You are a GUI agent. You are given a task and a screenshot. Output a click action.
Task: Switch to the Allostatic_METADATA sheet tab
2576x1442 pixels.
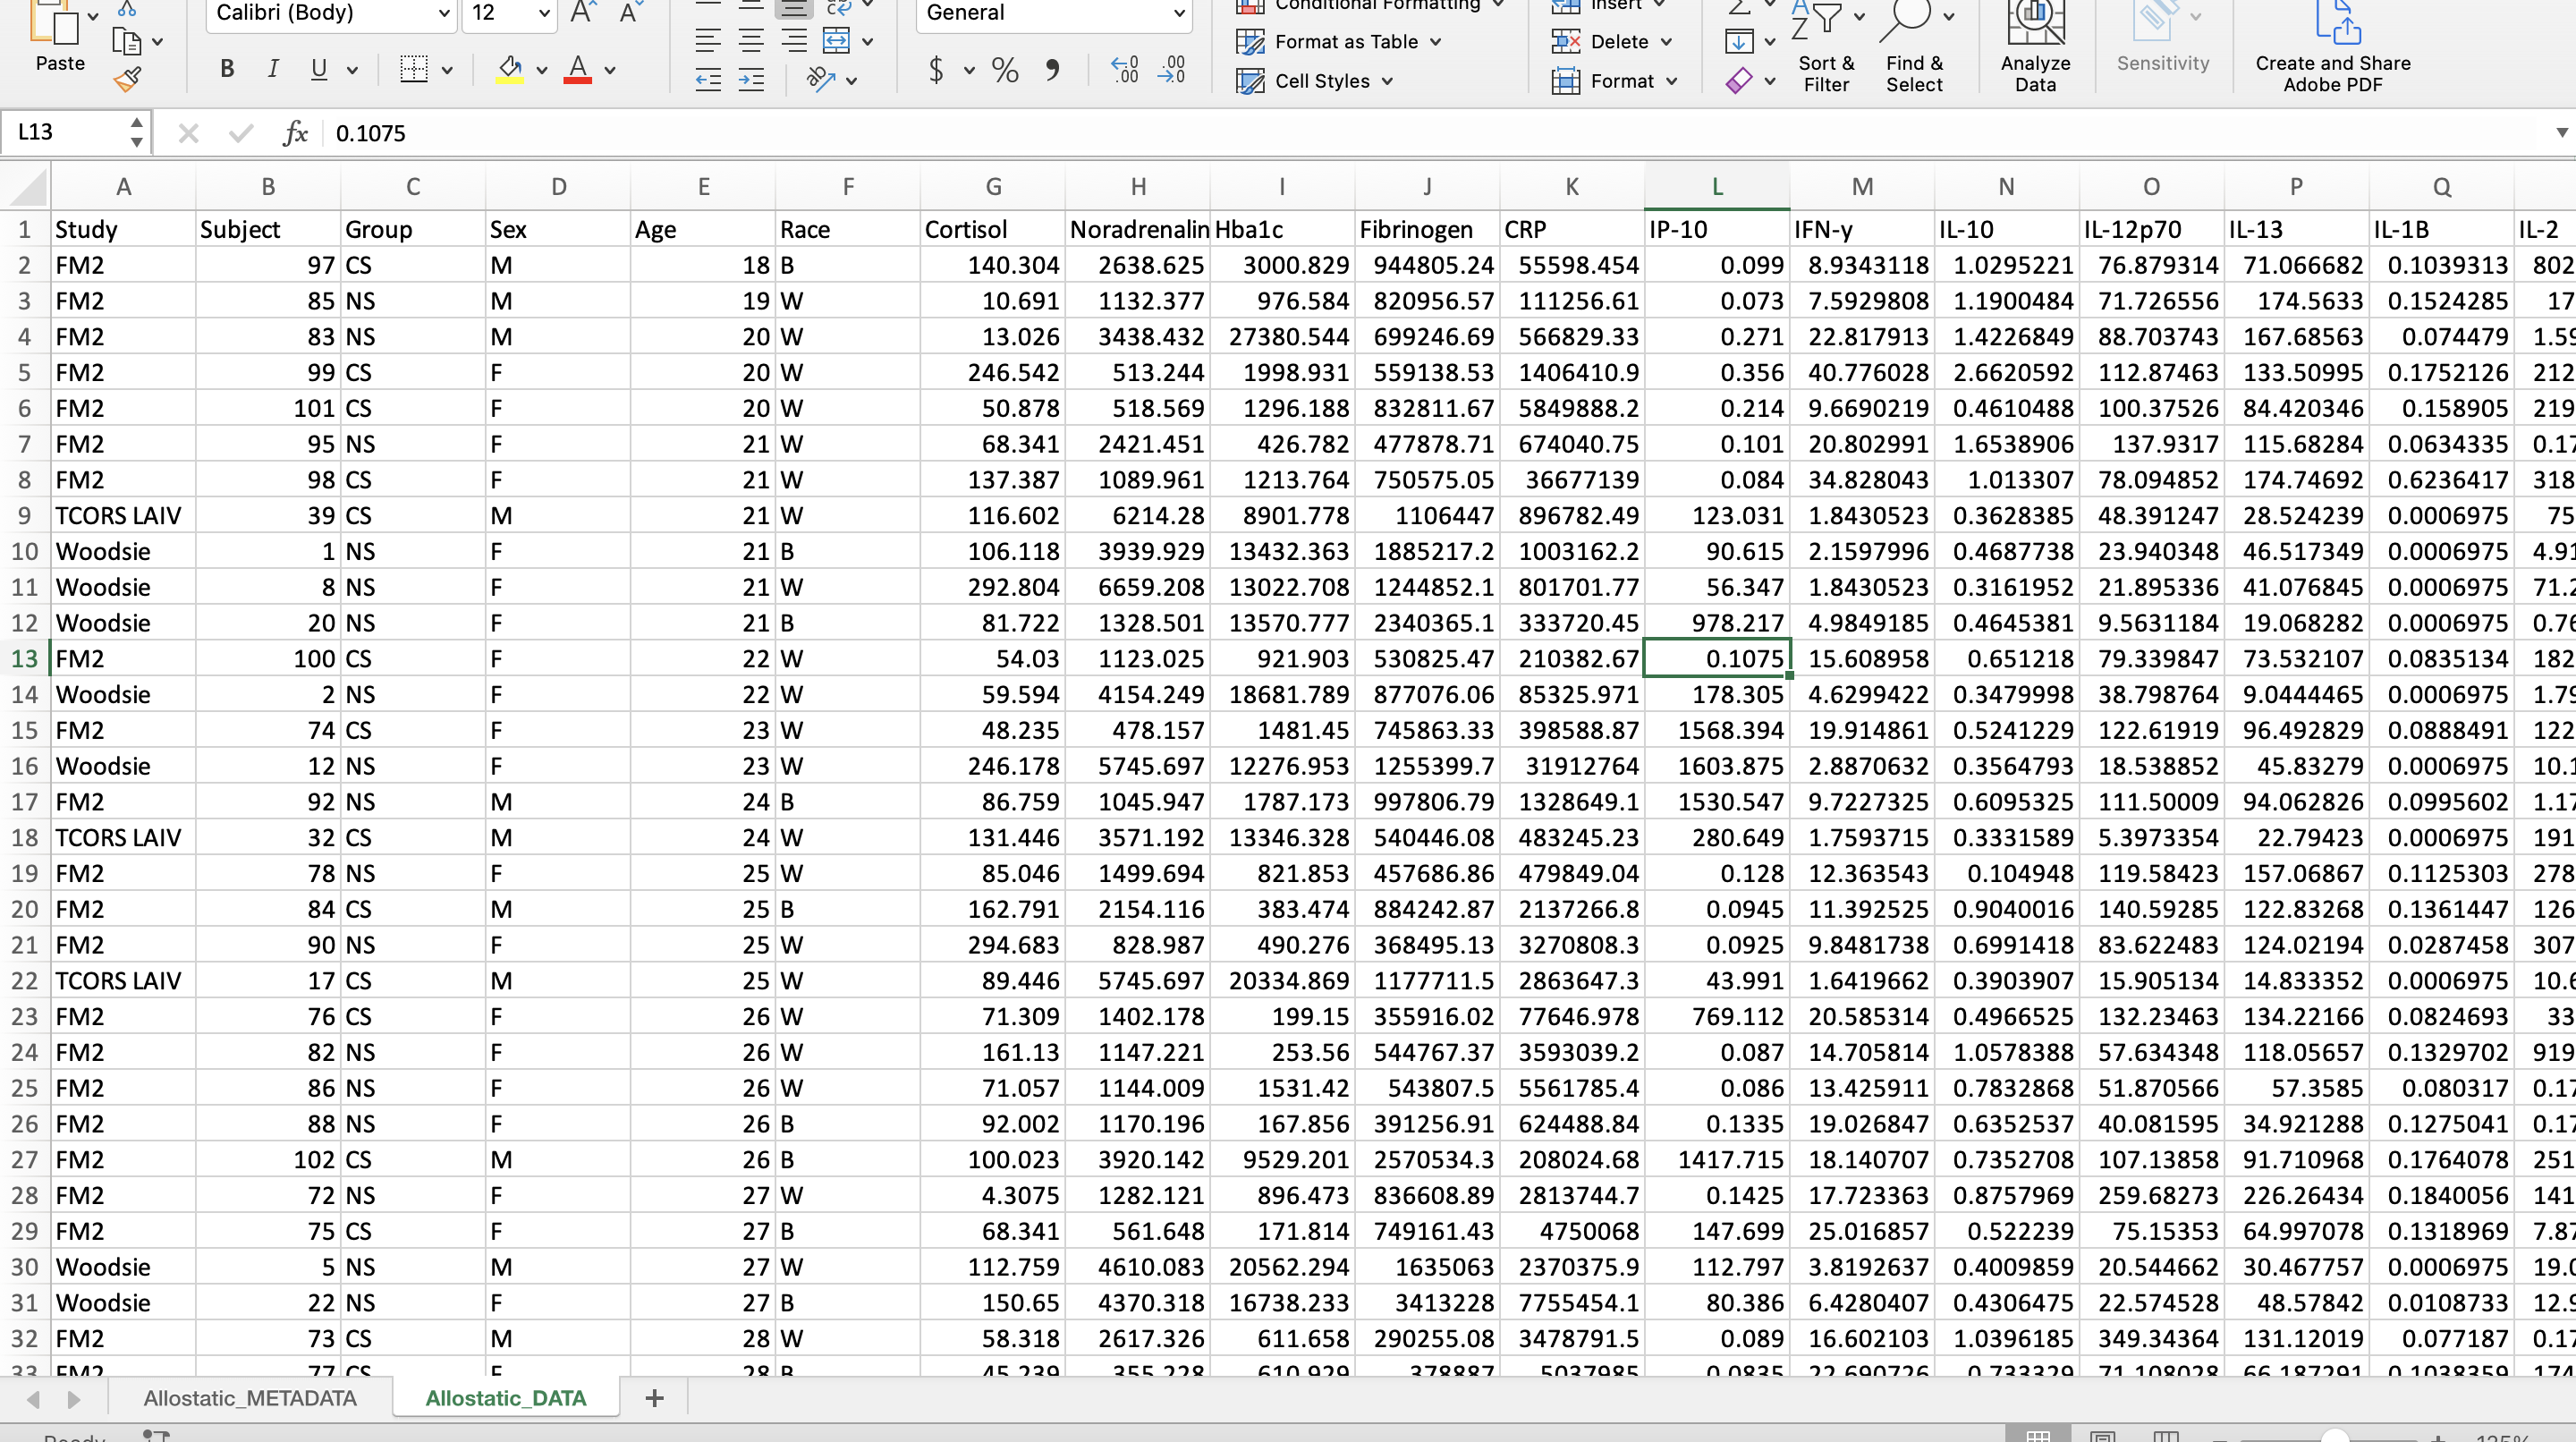[x=250, y=1398]
